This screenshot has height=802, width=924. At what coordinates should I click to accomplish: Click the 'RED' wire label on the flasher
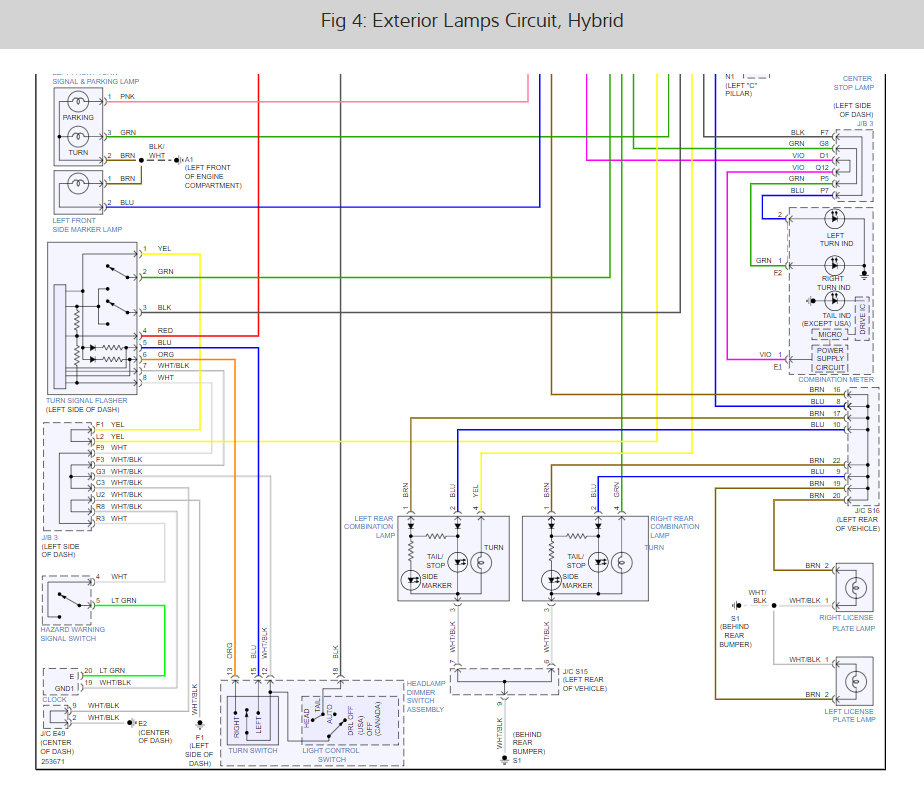coord(165,331)
